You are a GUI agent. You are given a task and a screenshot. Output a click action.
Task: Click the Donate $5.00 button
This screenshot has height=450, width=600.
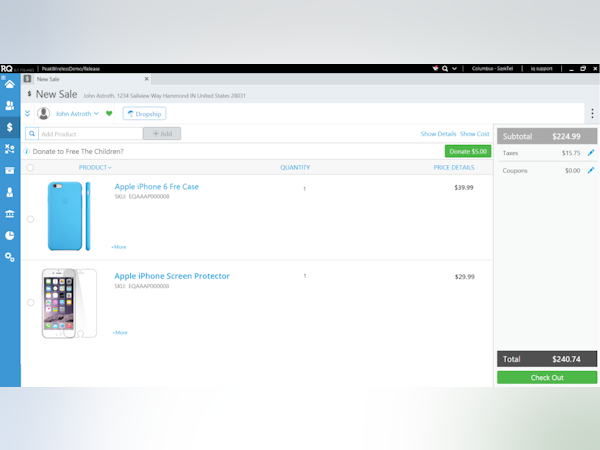468,151
